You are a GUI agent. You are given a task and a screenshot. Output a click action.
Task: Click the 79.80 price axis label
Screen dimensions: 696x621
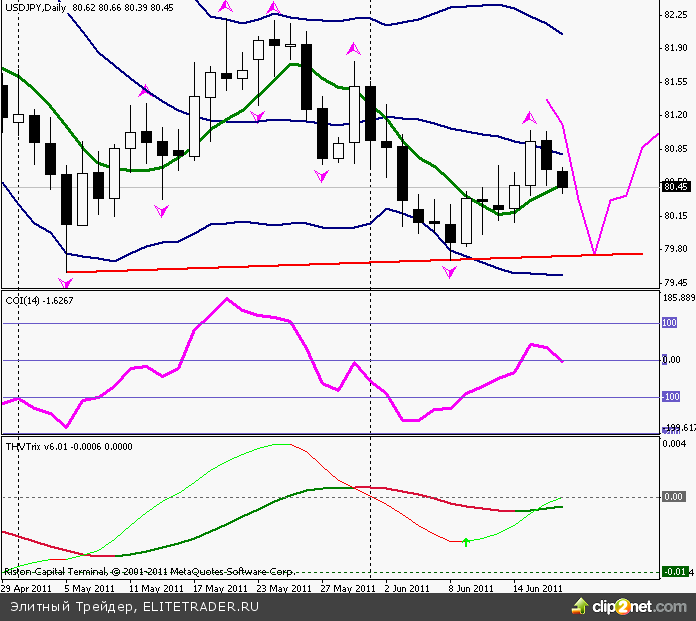(x=676, y=249)
